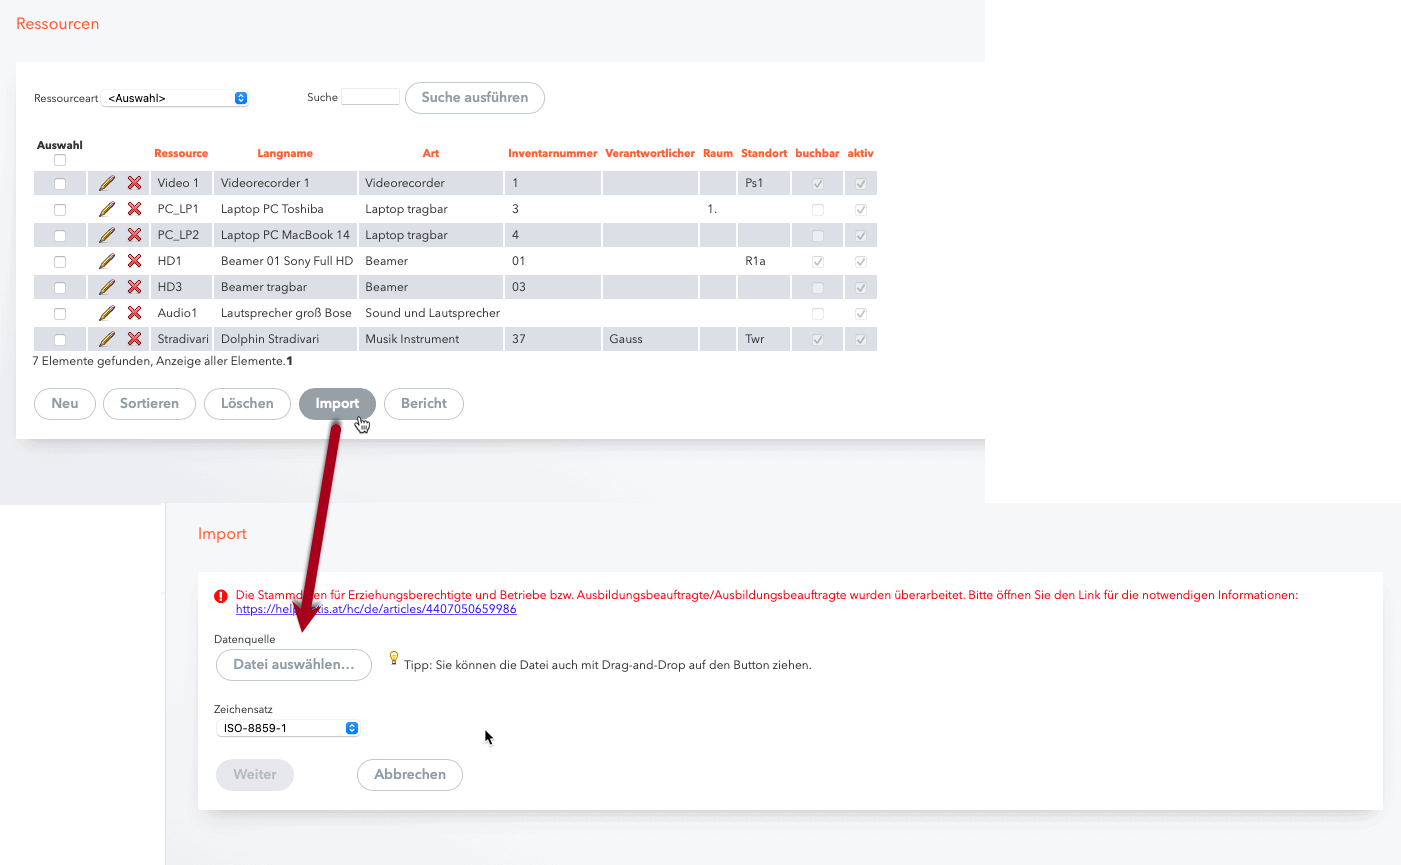
Task: Toggle the select-all checkbox under Auswahl
Action: [60, 160]
